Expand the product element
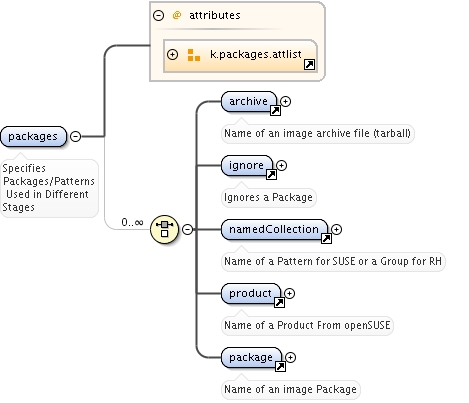The height and width of the screenshot is (403, 469). [289, 293]
